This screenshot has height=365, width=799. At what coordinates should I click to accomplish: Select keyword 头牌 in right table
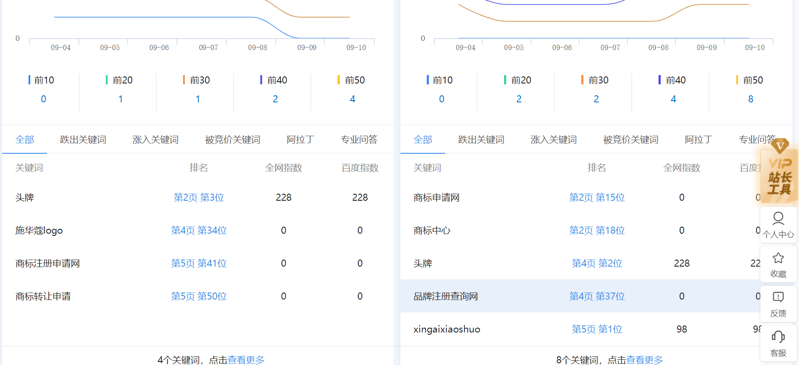tap(423, 264)
